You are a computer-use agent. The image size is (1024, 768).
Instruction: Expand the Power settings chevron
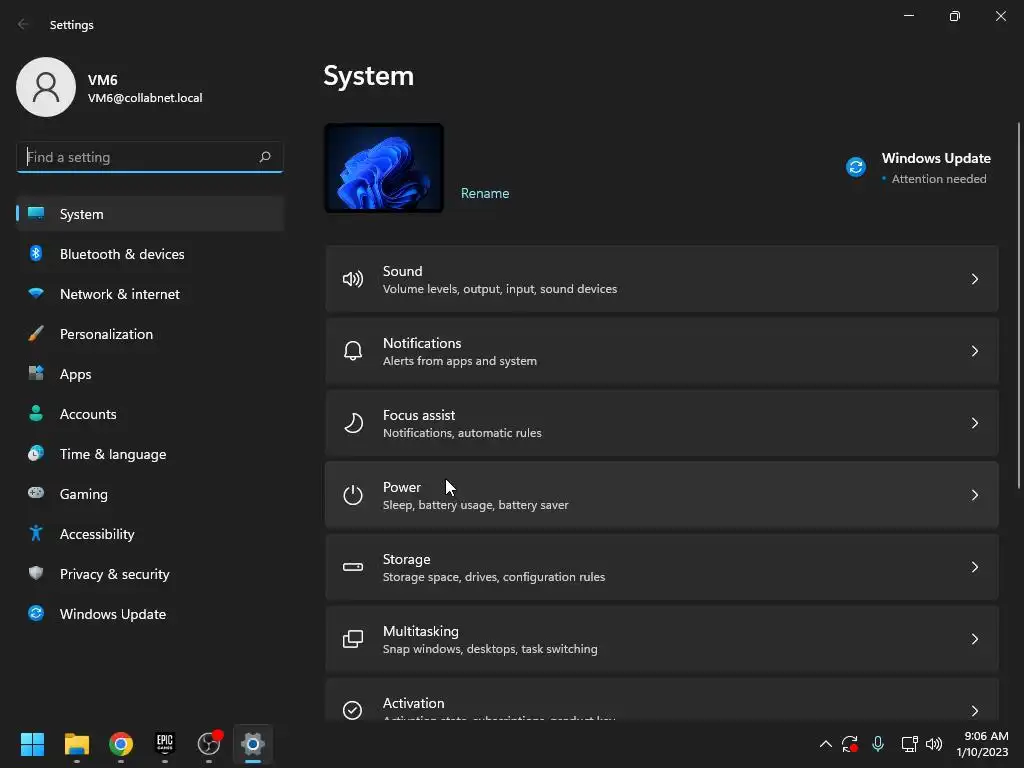[974, 495]
